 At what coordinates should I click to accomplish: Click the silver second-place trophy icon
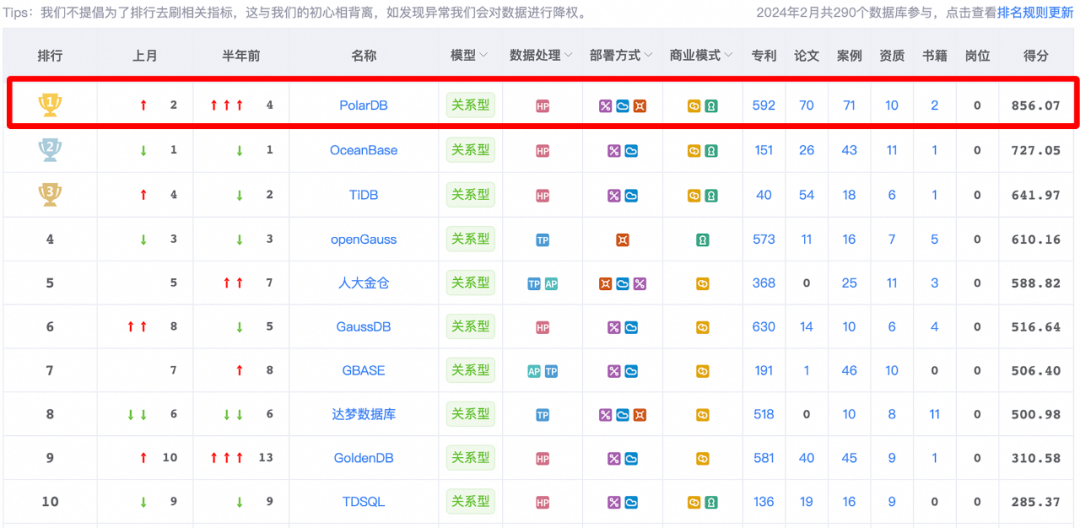[50, 150]
